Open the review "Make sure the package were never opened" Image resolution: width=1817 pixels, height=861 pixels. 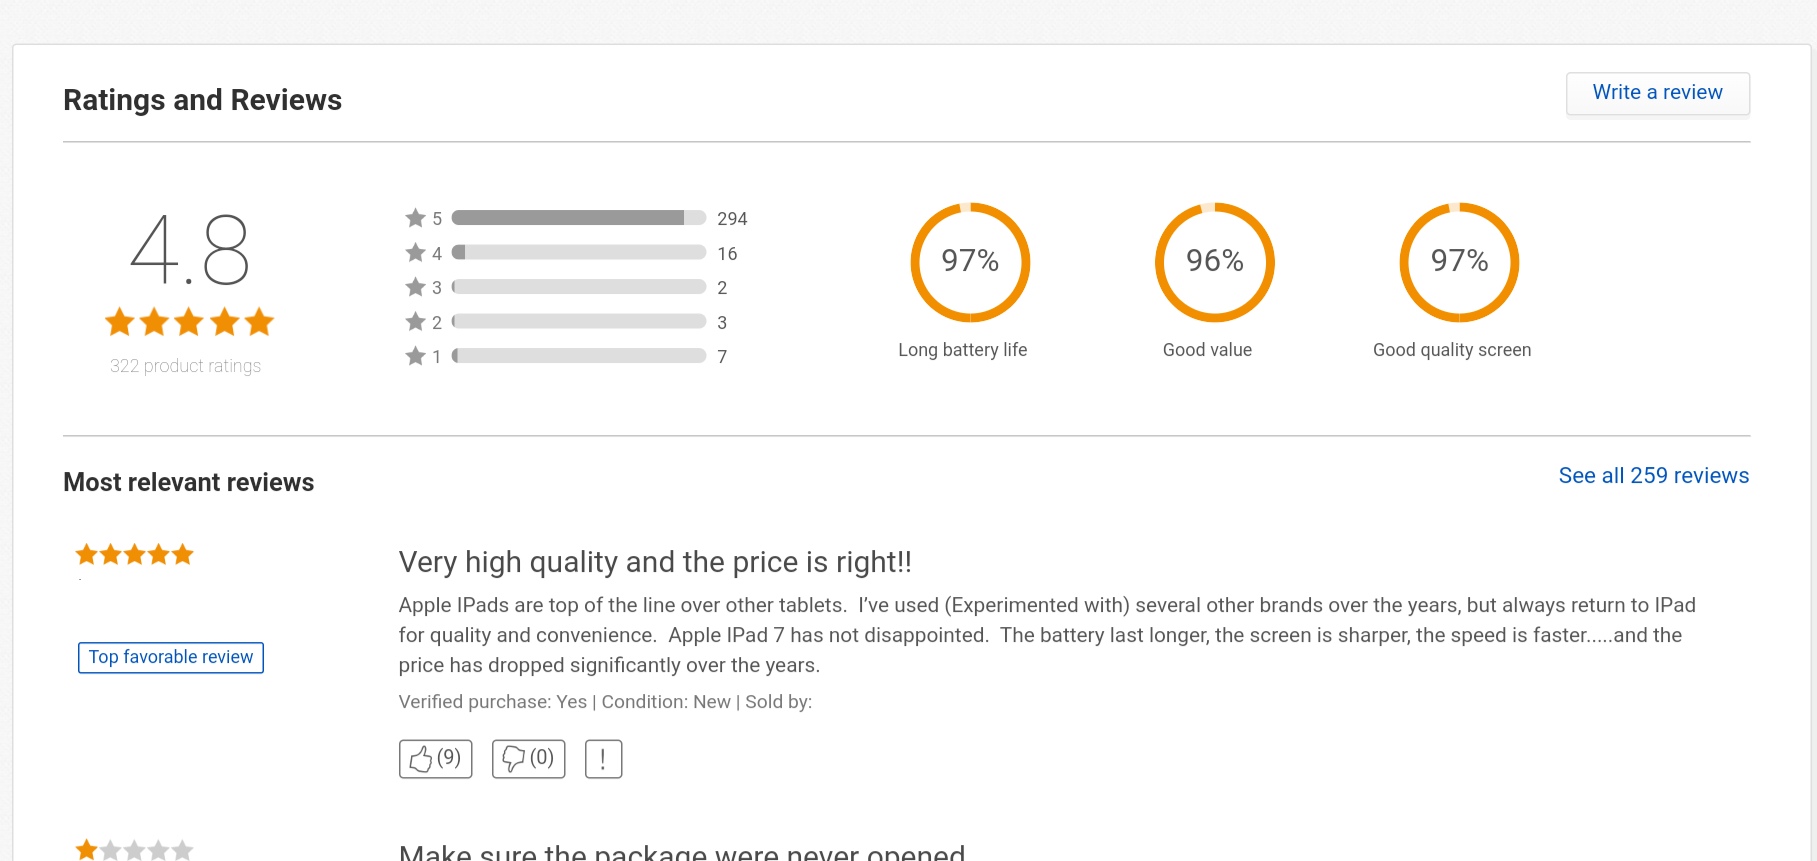[x=681, y=852]
